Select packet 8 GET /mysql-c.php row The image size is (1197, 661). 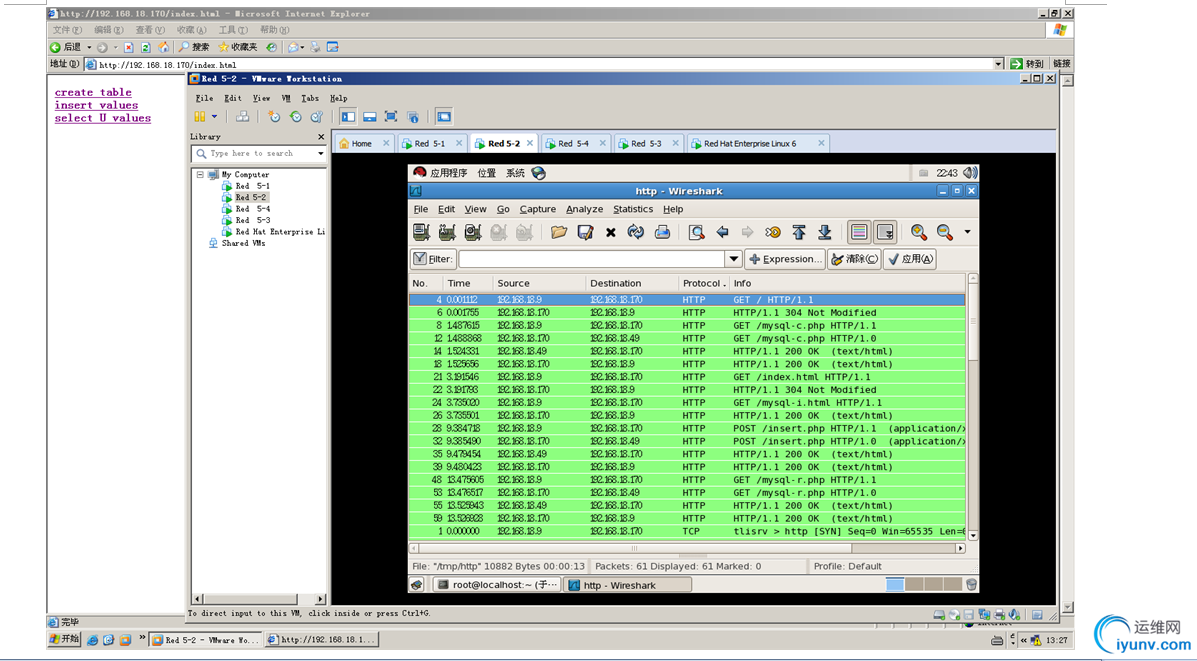tap(687, 326)
